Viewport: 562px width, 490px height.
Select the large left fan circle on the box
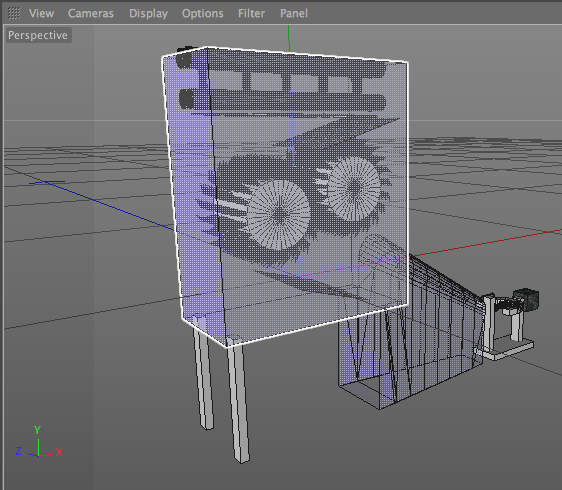(277, 214)
